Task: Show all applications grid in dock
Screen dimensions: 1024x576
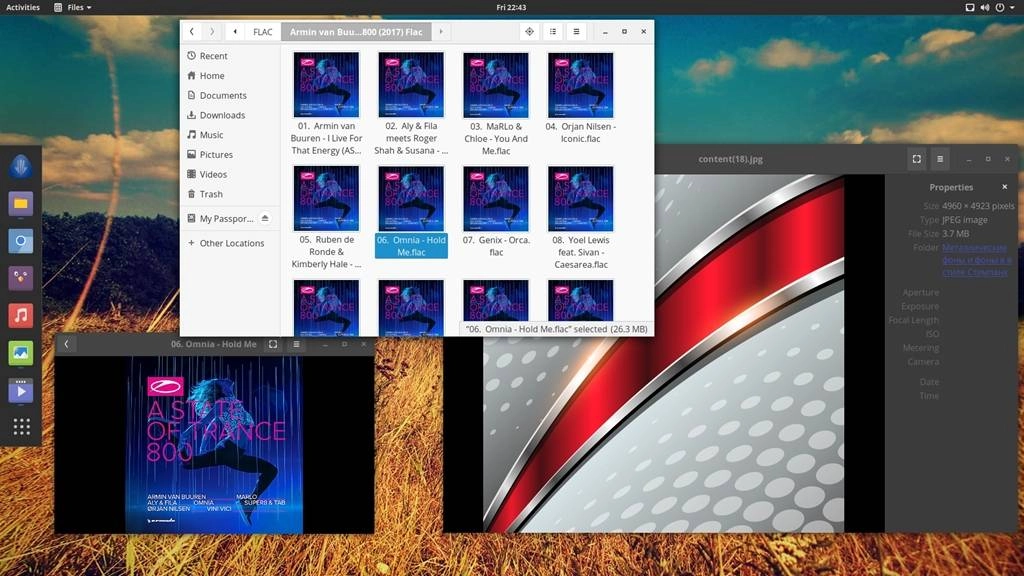Action: [x=22, y=426]
